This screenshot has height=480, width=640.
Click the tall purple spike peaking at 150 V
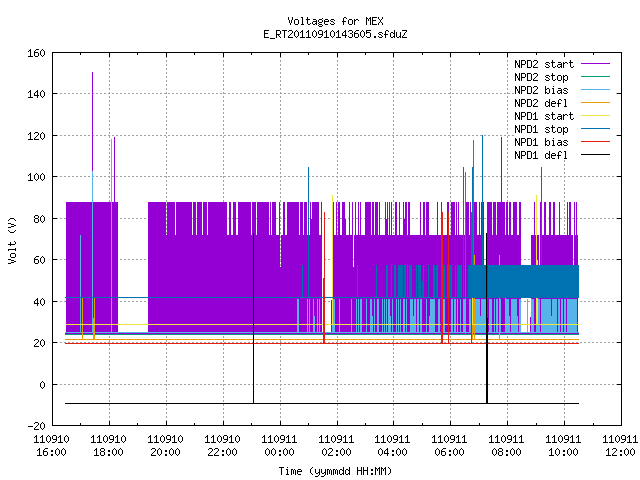(x=93, y=122)
